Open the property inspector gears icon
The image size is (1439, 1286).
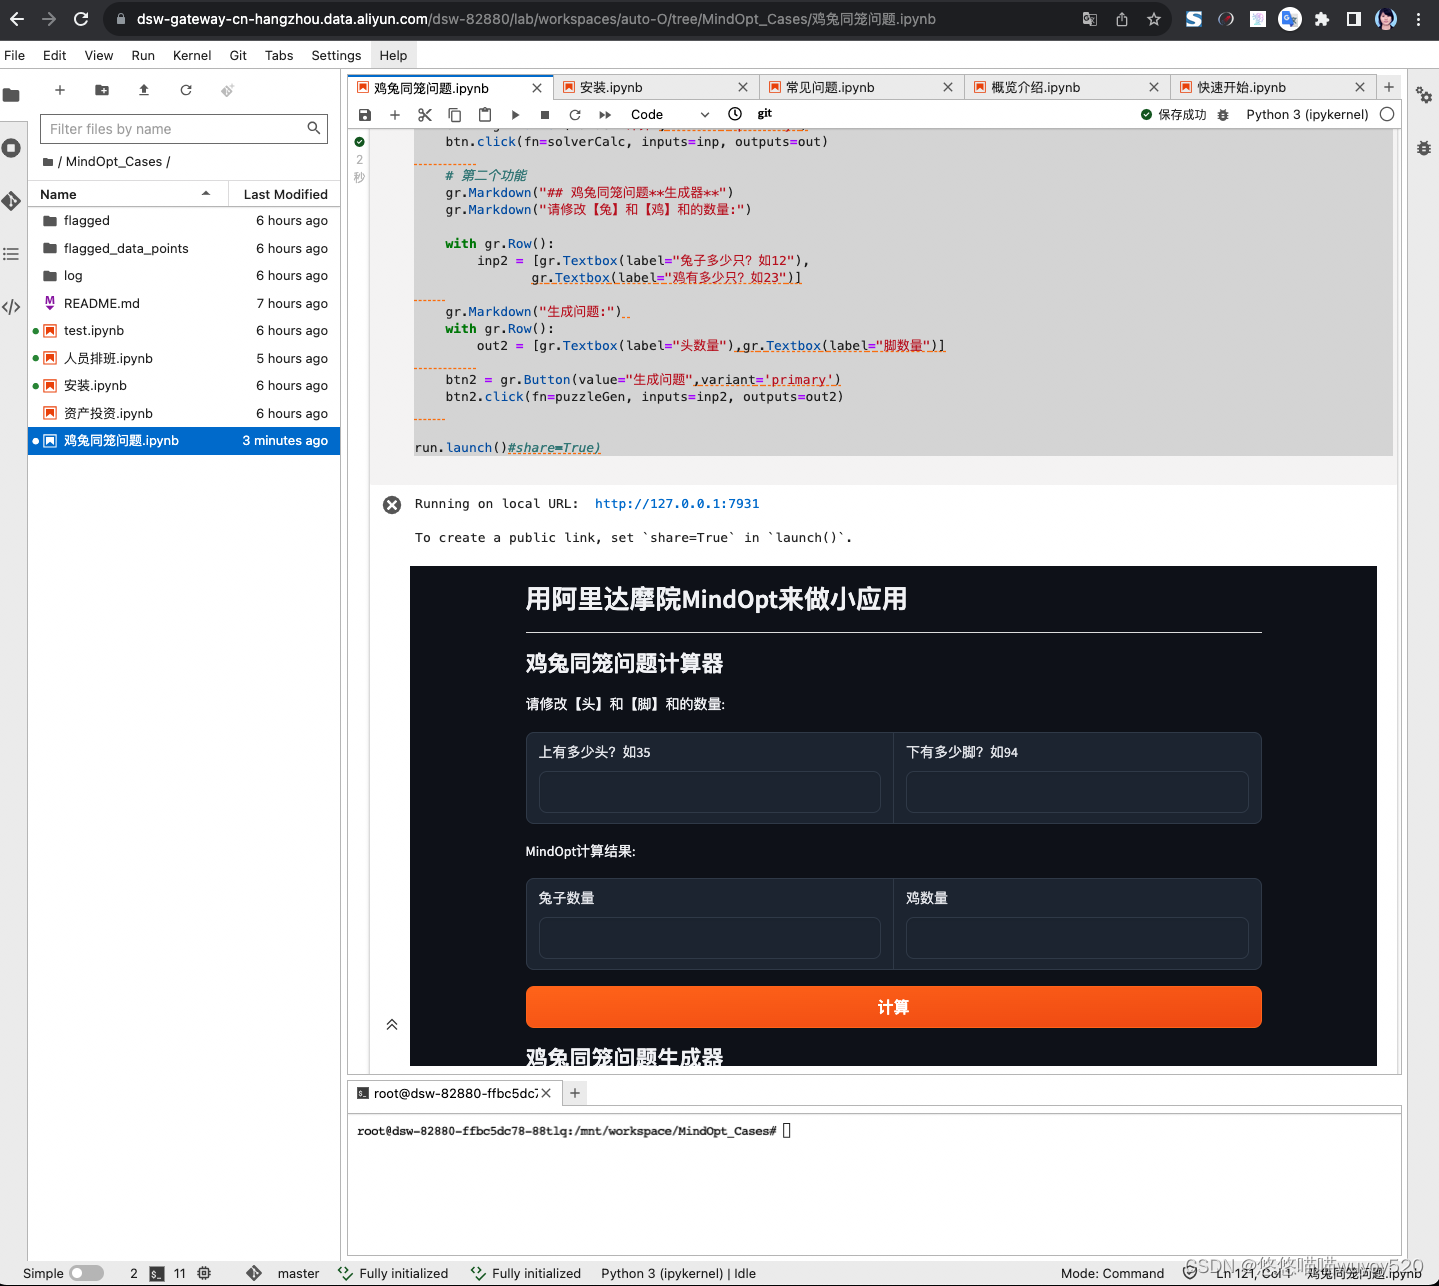(1424, 95)
